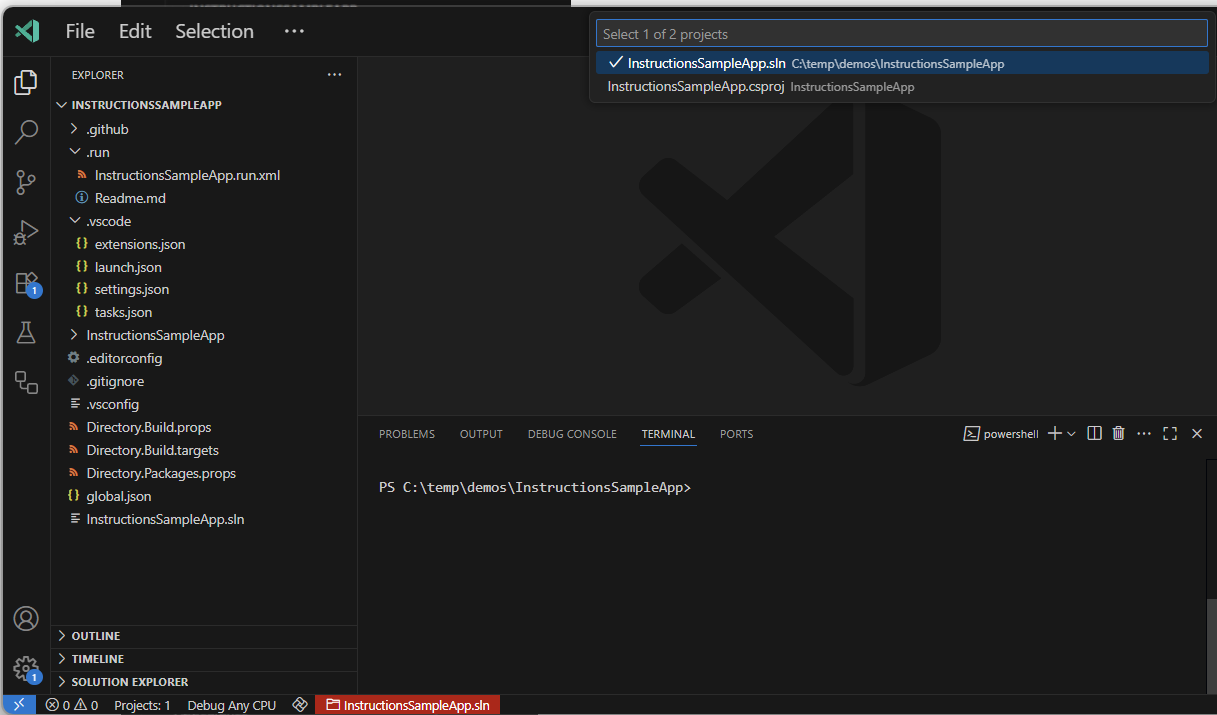Select InstructionsSampleApp.sln in project picker
This screenshot has width=1217, height=715.
902,63
